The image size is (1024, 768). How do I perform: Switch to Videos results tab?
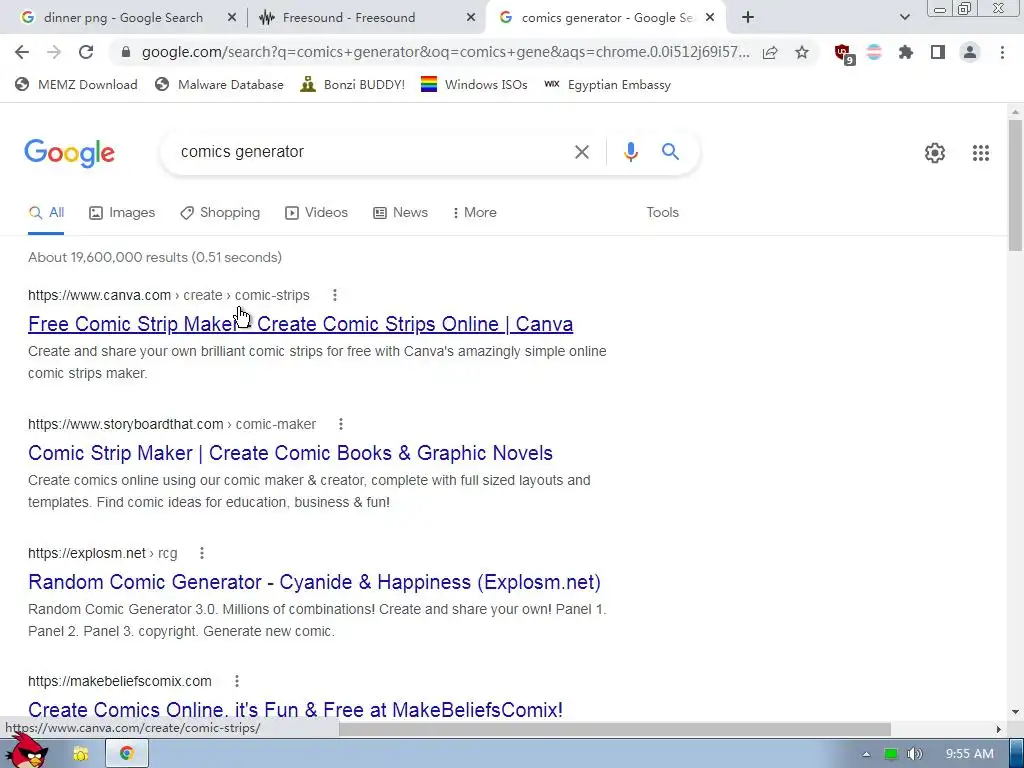coord(316,212)
